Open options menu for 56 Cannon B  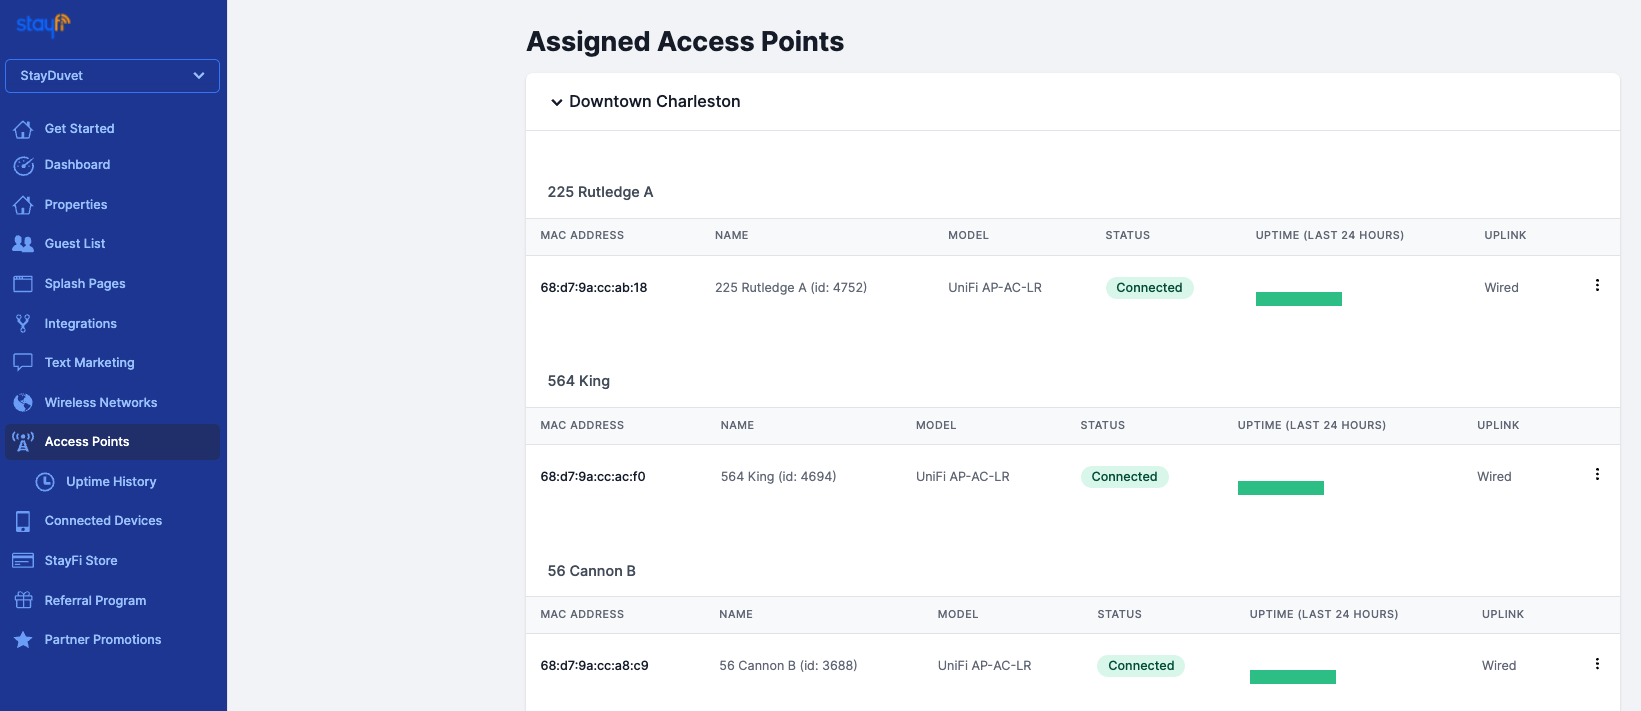point(1597,664)
